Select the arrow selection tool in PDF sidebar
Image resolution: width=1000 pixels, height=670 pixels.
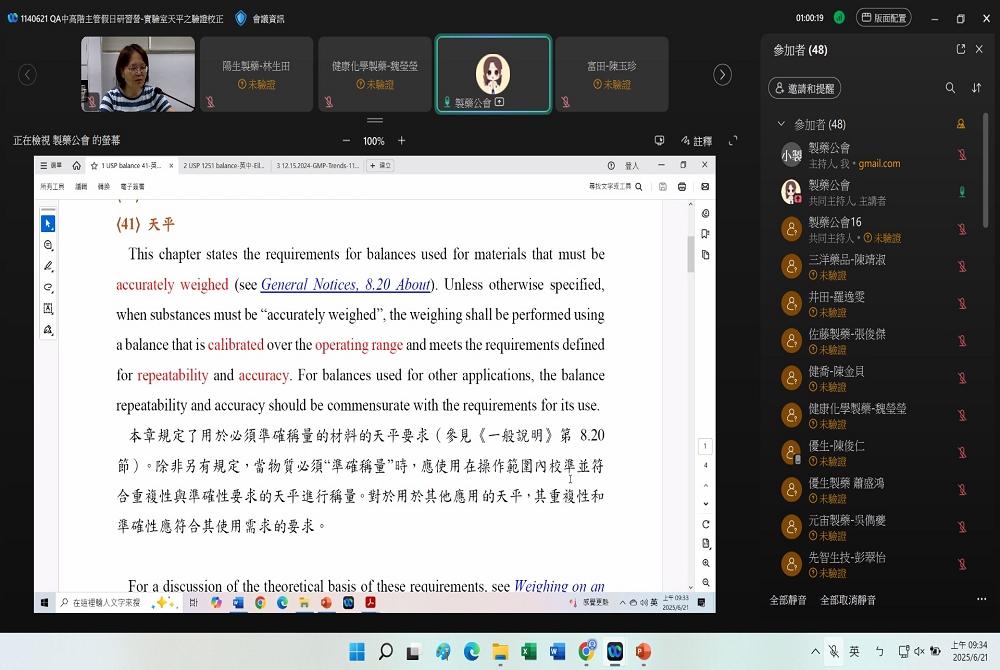[48, 224]
